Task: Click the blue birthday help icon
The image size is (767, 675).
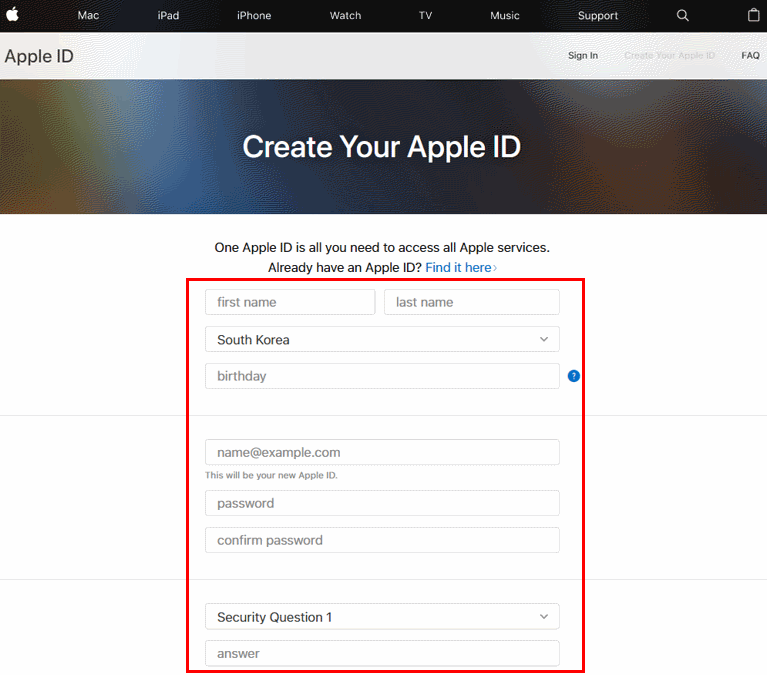Action: tap(574, 376)
